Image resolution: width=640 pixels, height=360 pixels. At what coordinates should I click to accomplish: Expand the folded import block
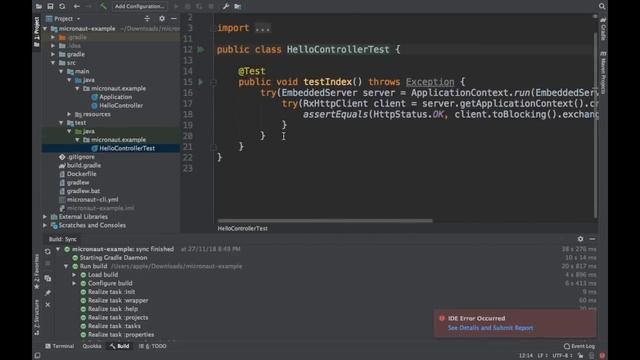coord(262,28)
